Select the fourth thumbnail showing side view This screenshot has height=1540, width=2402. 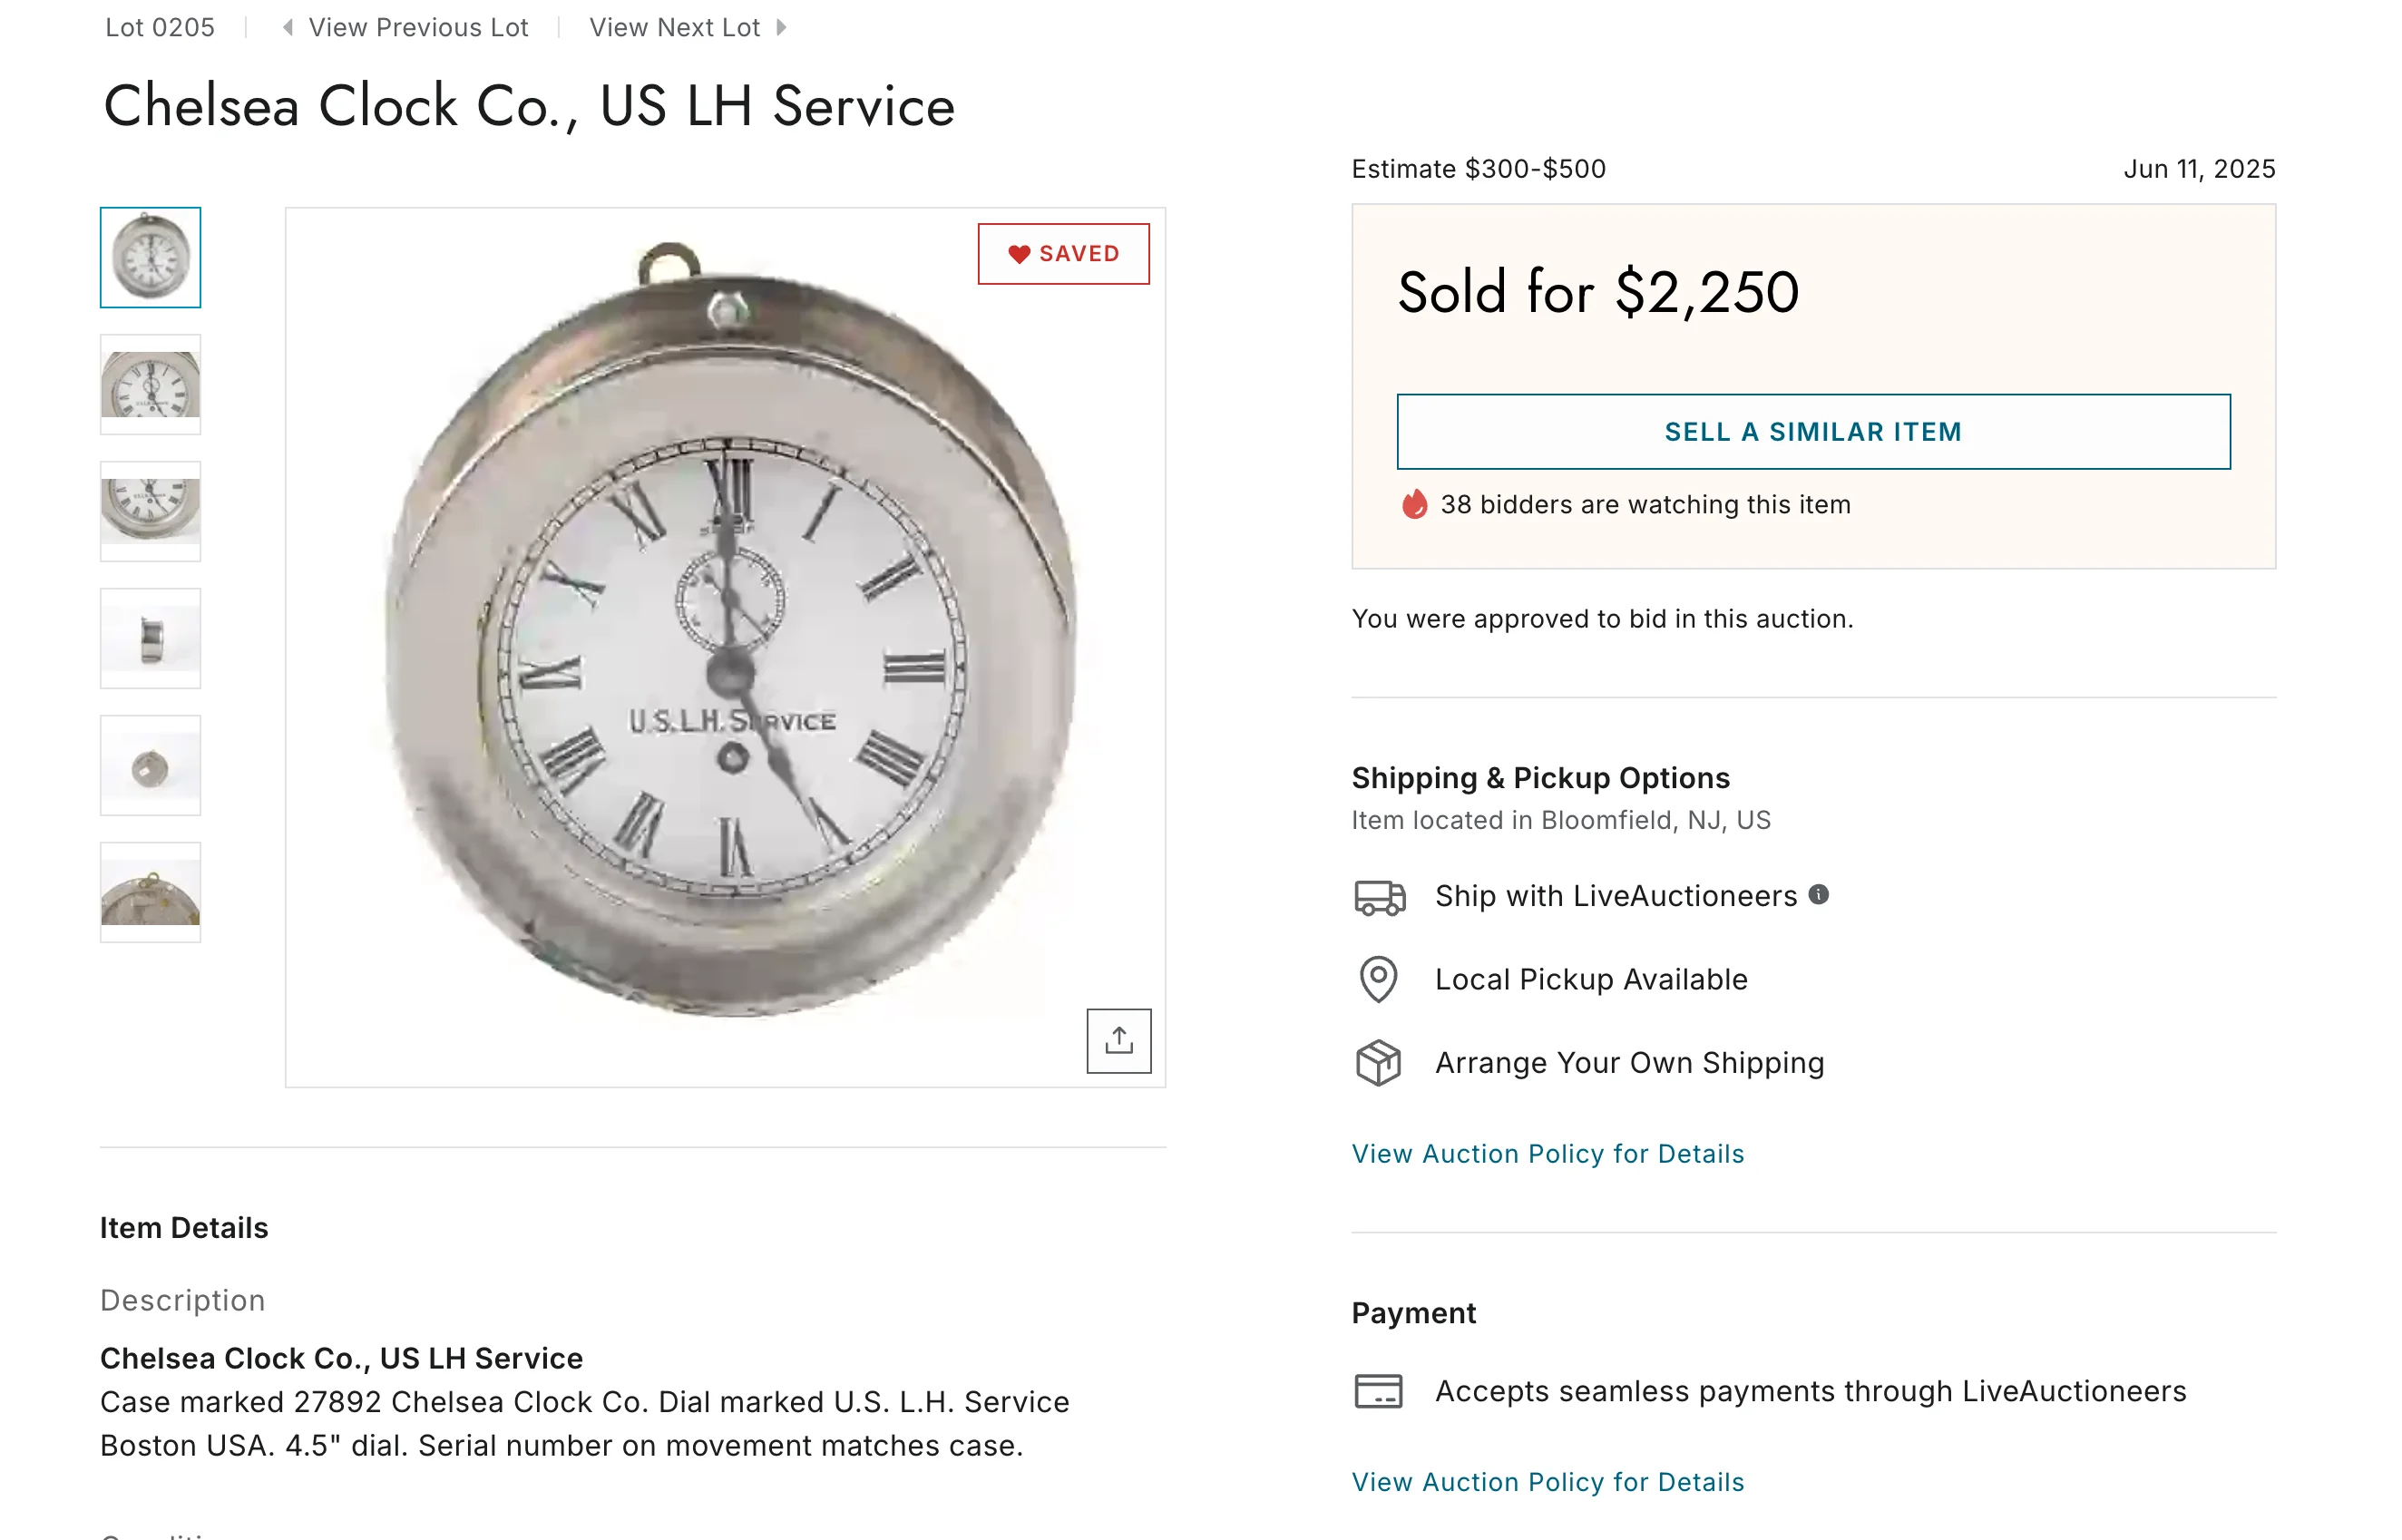(150, 638)
